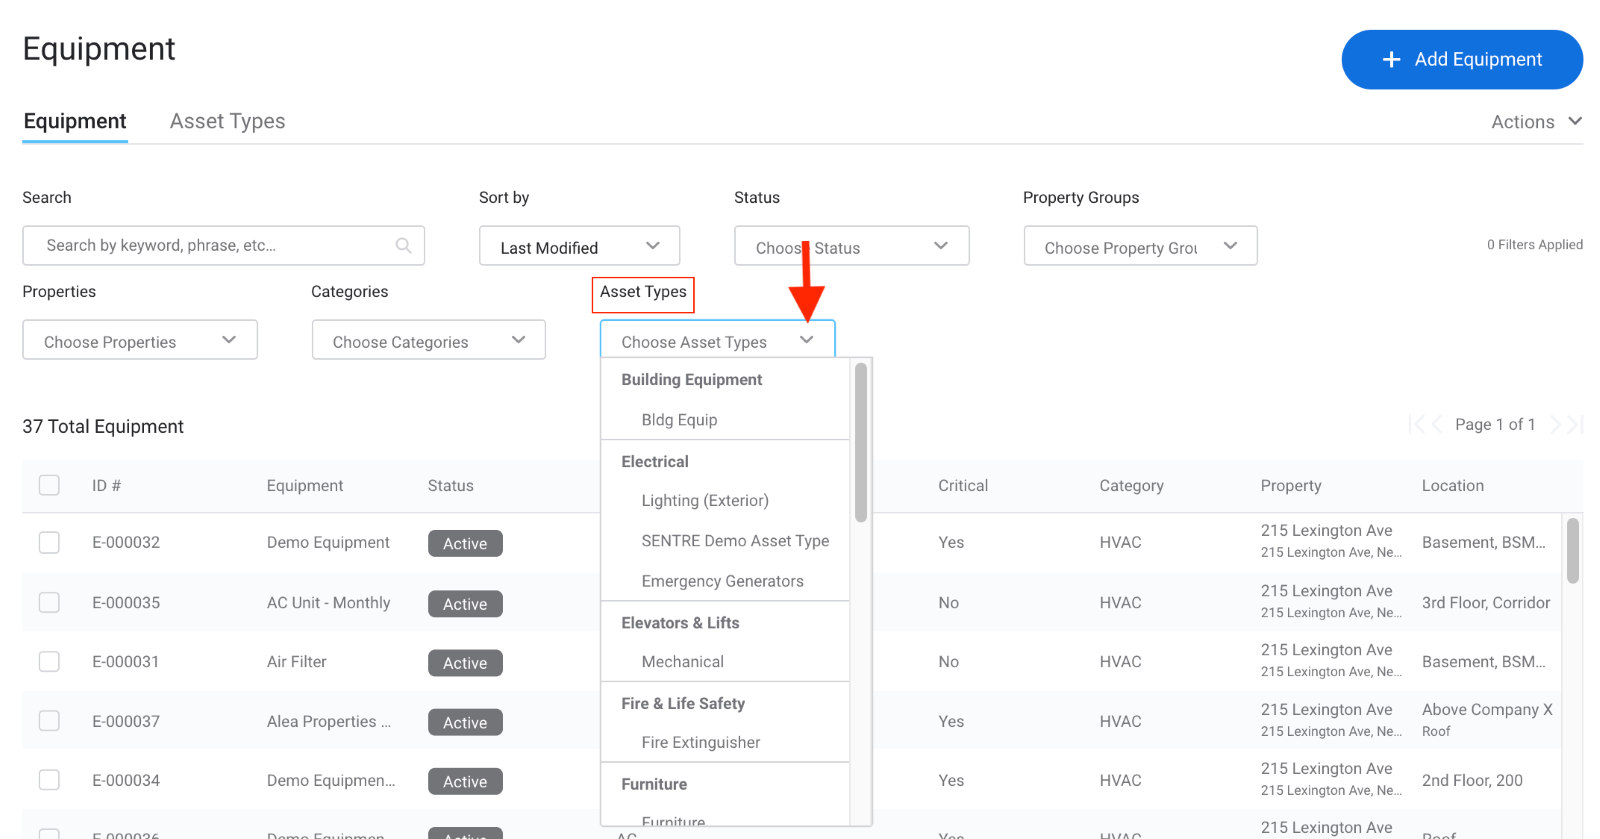Go to first page arrow icon
Viewport: 1600px width, 839px height.
1416,425
